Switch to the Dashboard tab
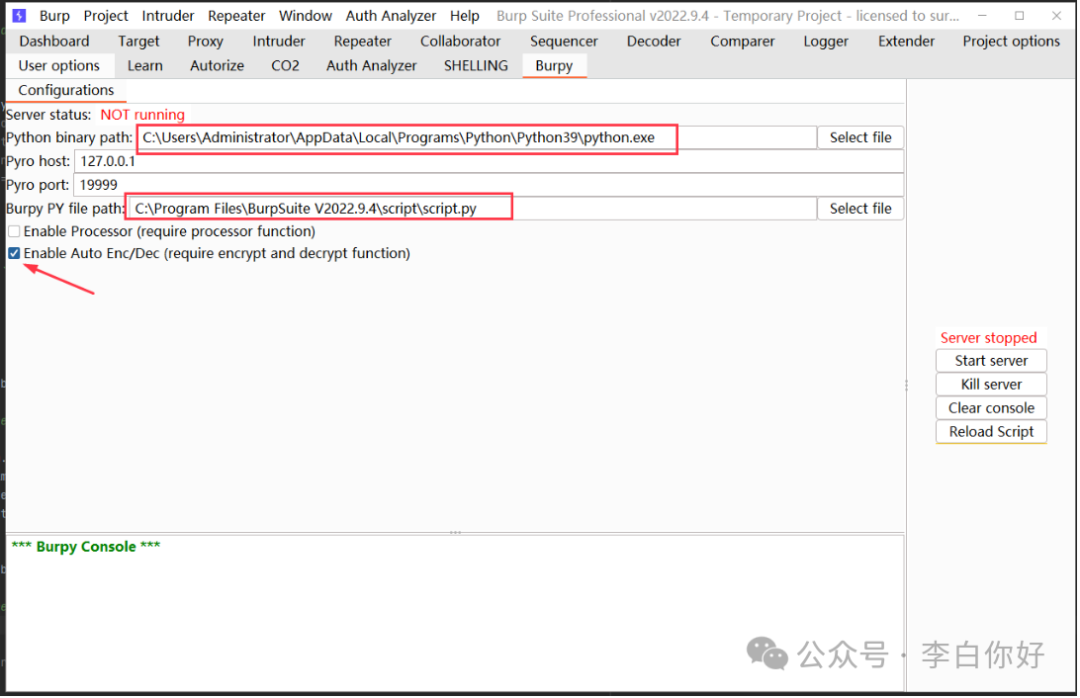Viewport: 1080px width, 698px height. (x=54, y=41)
